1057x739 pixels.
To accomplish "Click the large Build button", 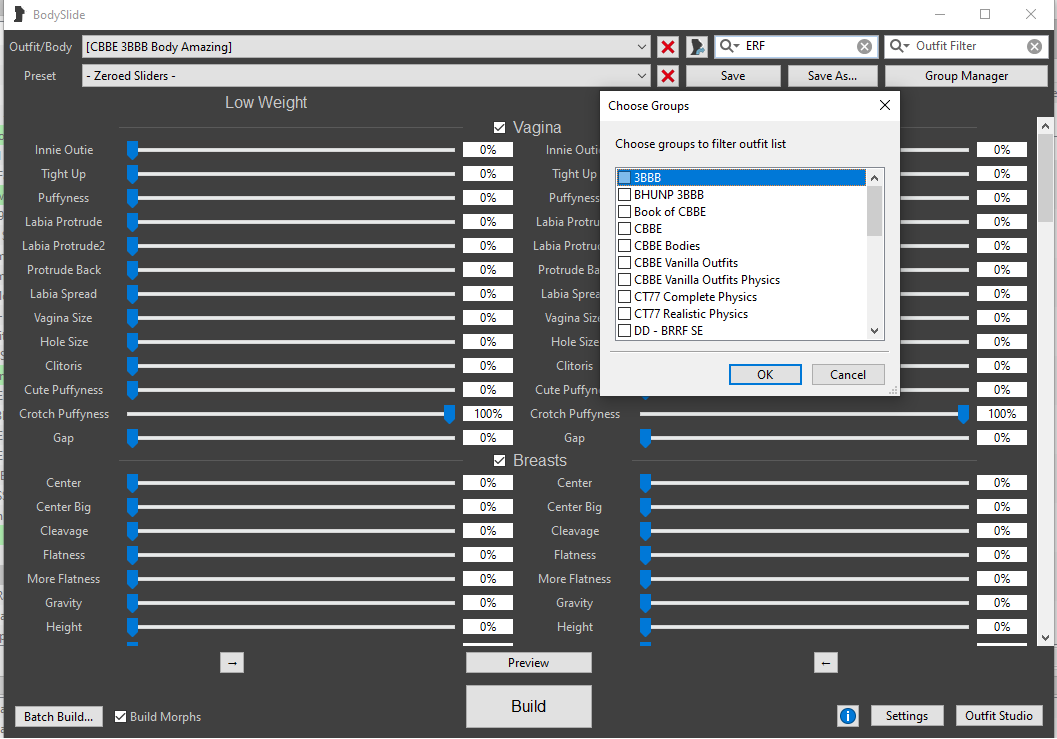I will [x=528, y=706].
